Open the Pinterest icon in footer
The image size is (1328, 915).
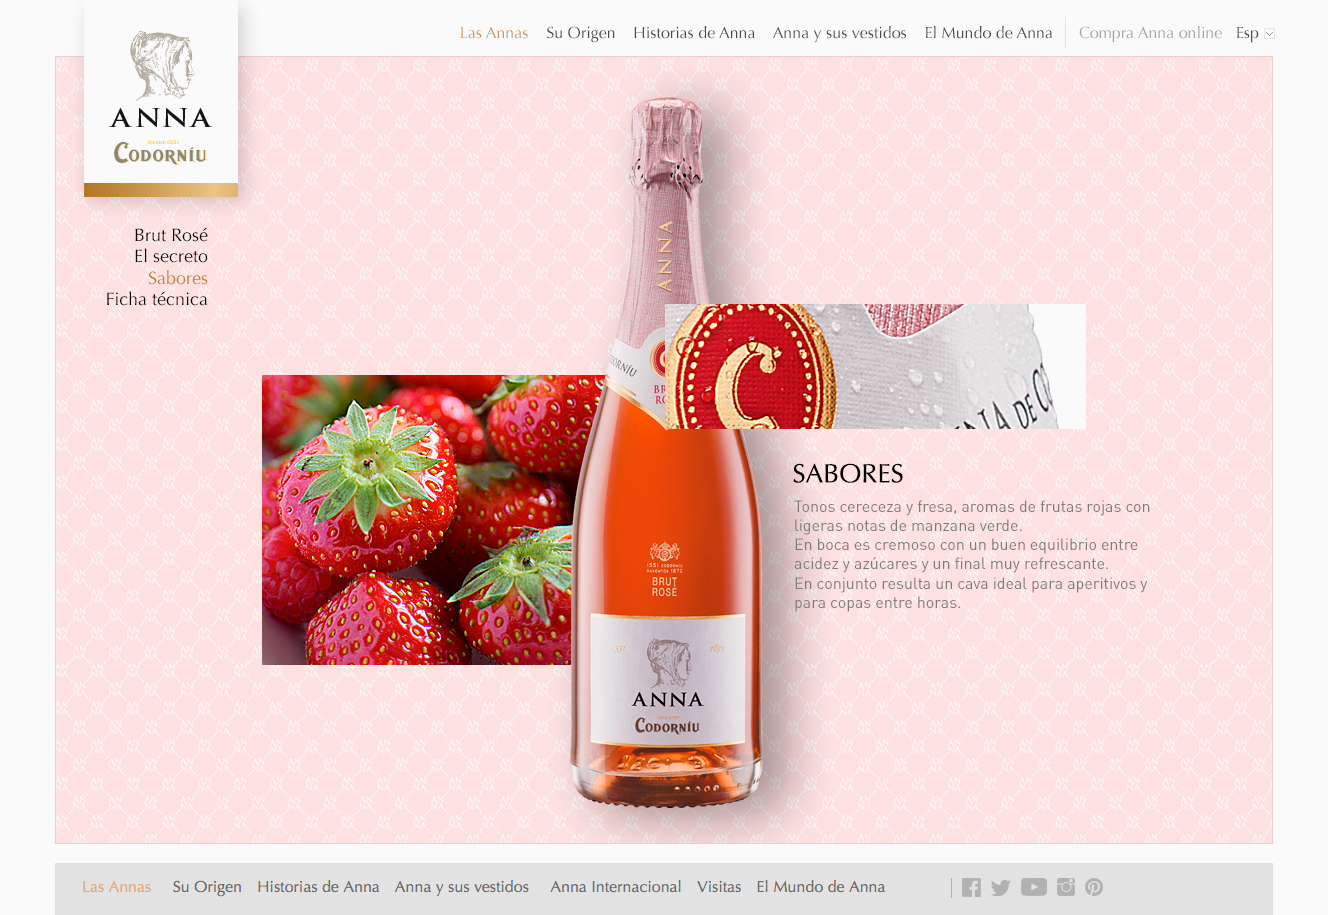pyautogui.click(x=1094, y=887)
